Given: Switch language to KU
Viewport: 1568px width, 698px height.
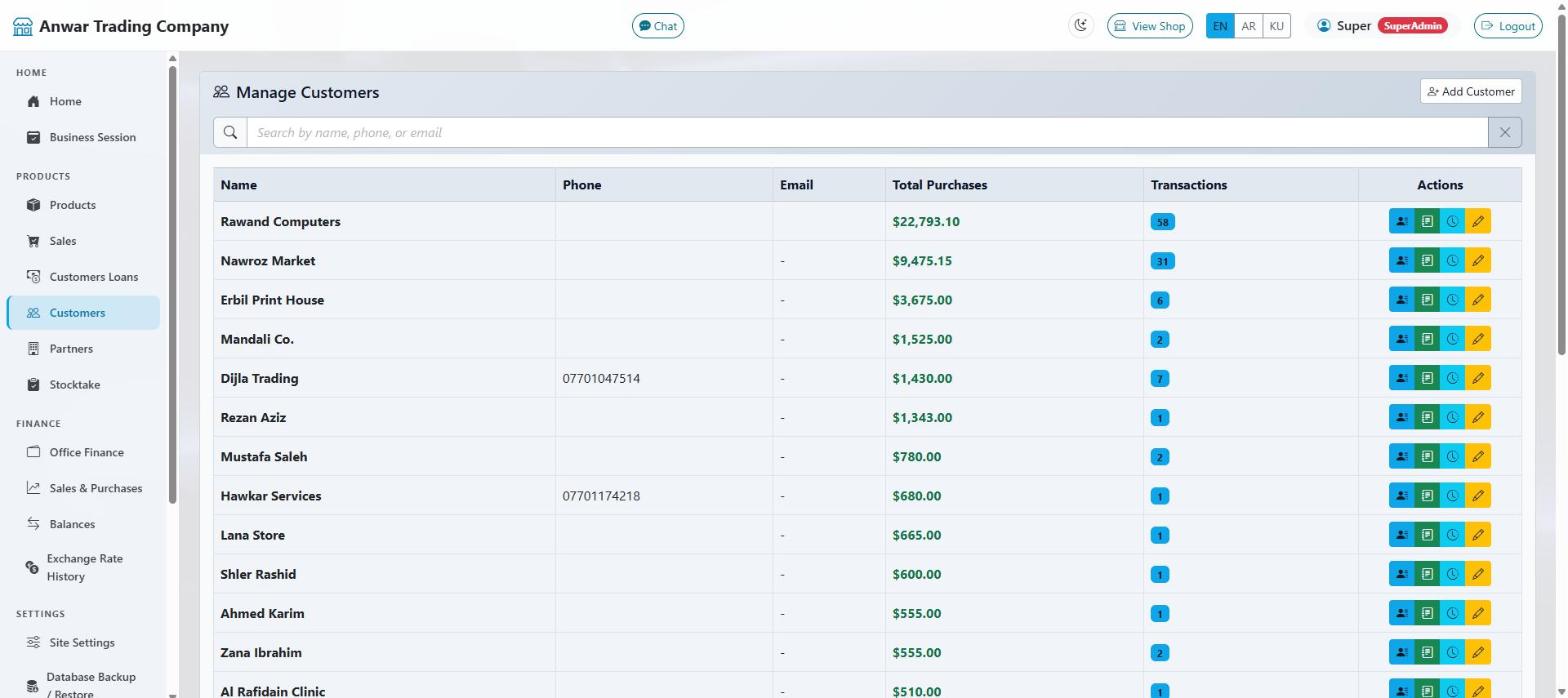Looking at the screenshot, I should pos(1276,26).
